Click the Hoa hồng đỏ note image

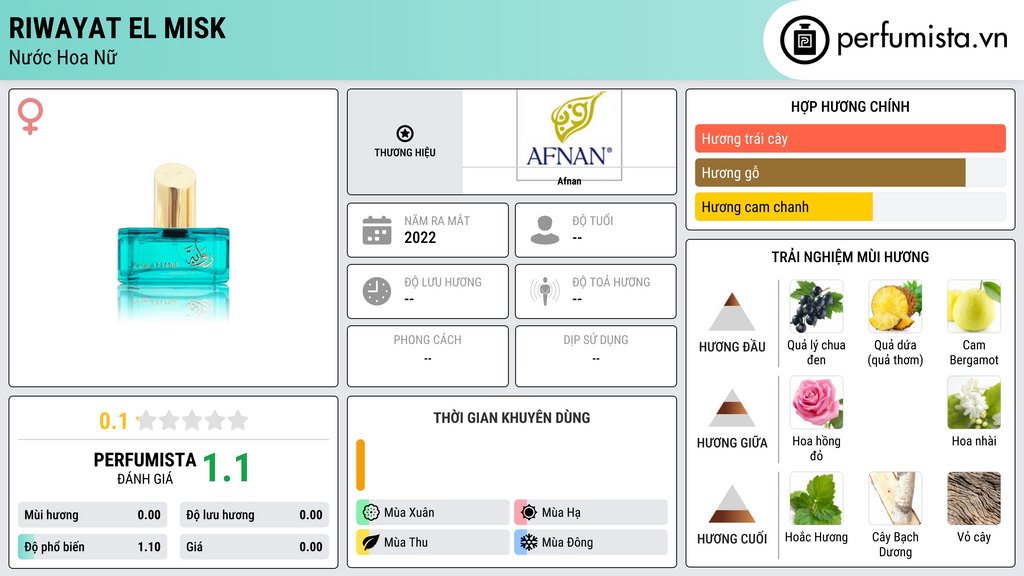pos(816,402)
